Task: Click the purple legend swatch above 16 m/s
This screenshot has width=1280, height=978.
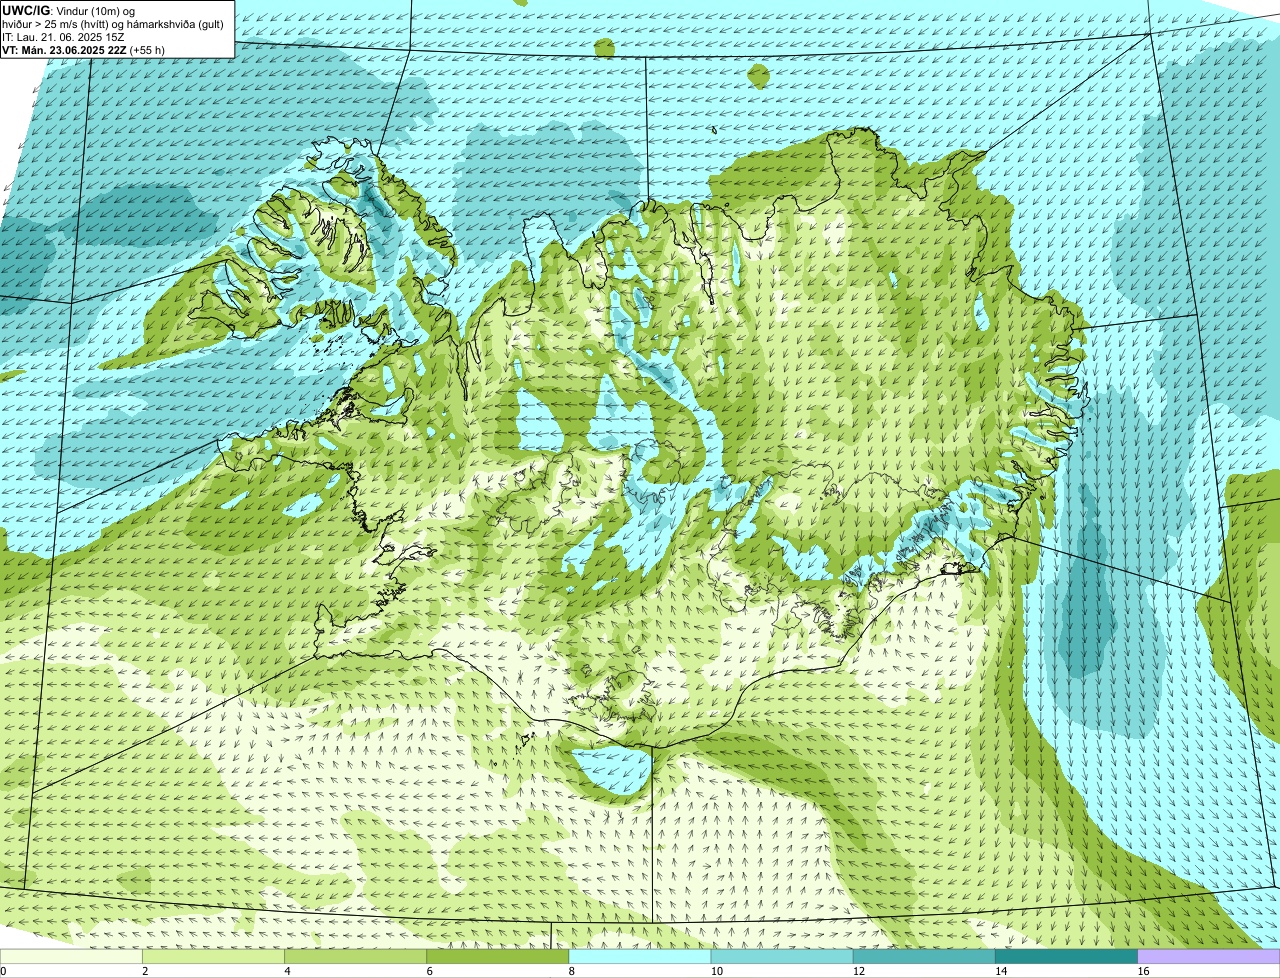Action: pos(1209,957)
